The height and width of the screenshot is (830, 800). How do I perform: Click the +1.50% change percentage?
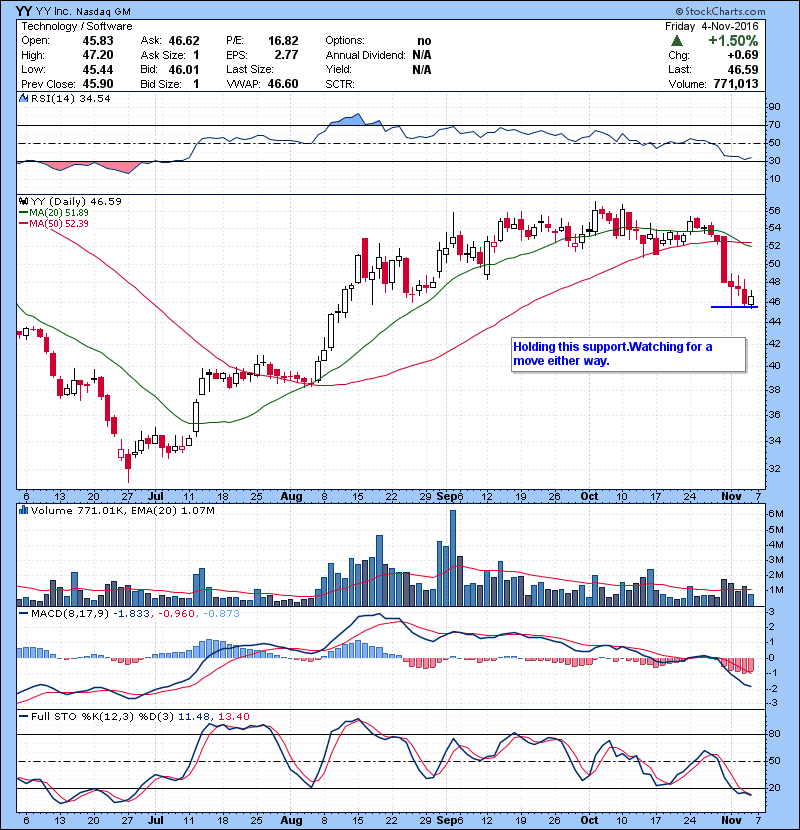click(x=733, y=40)
